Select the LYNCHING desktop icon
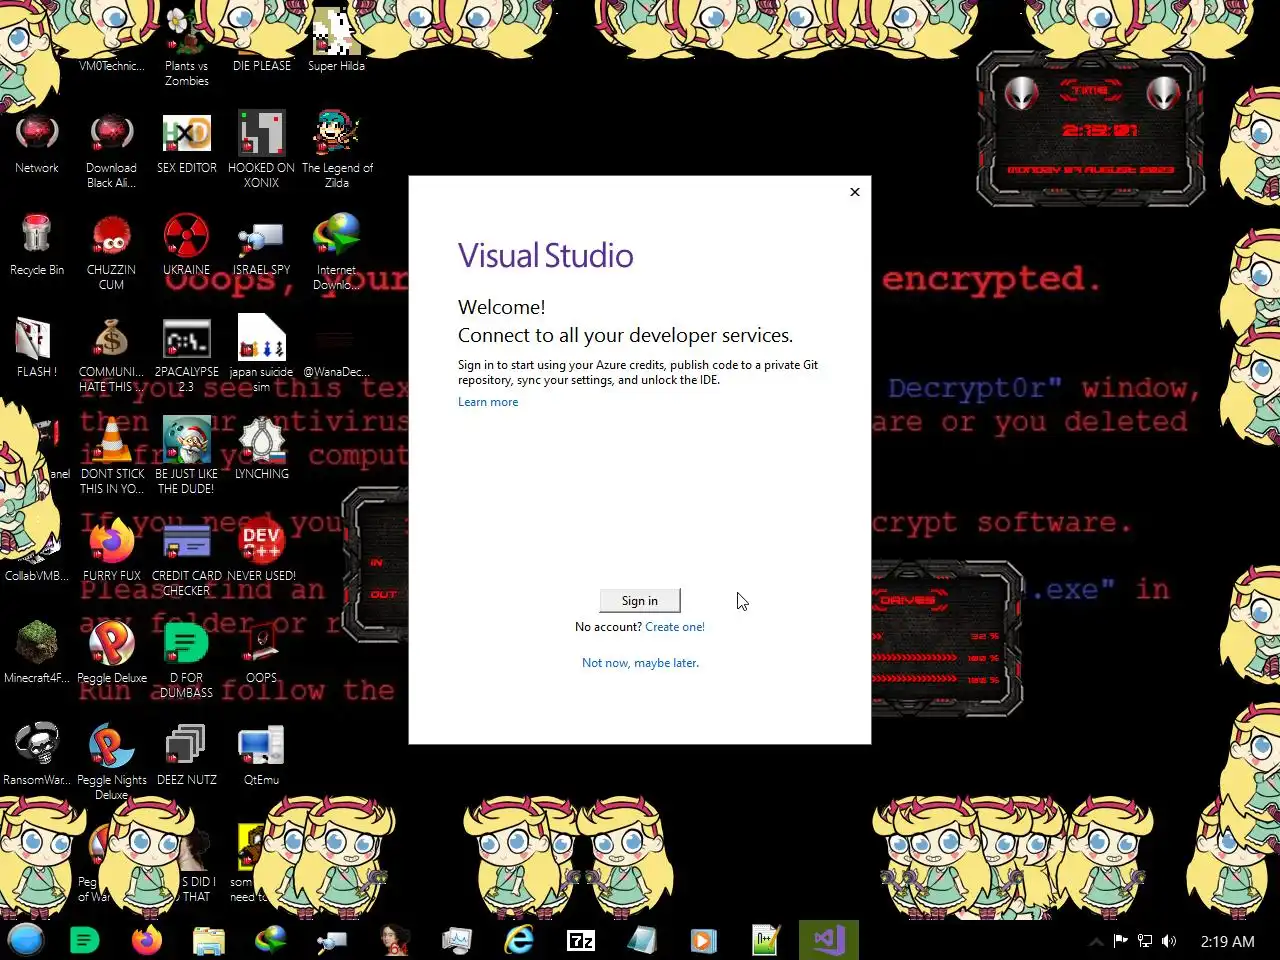Viewport: 1280px width, 960px height. (x=262, y=450)
